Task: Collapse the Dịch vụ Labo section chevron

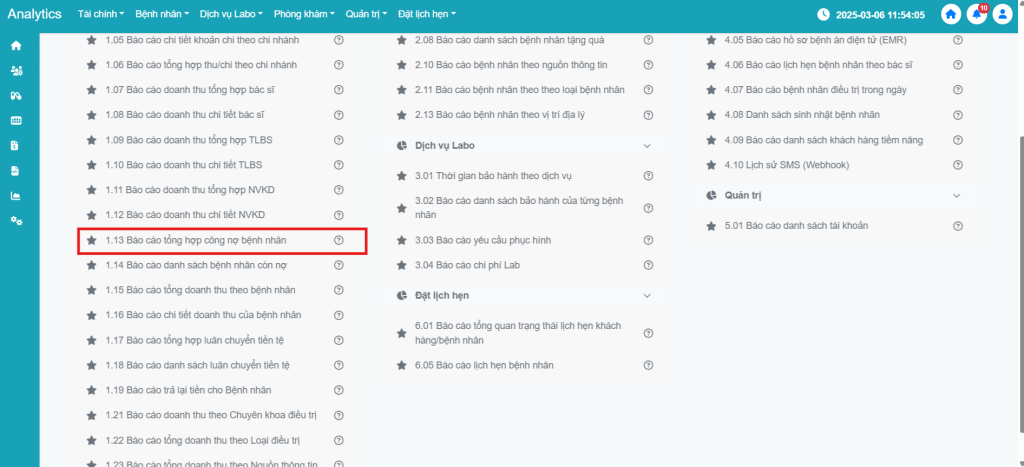Action: pos(647,146)
